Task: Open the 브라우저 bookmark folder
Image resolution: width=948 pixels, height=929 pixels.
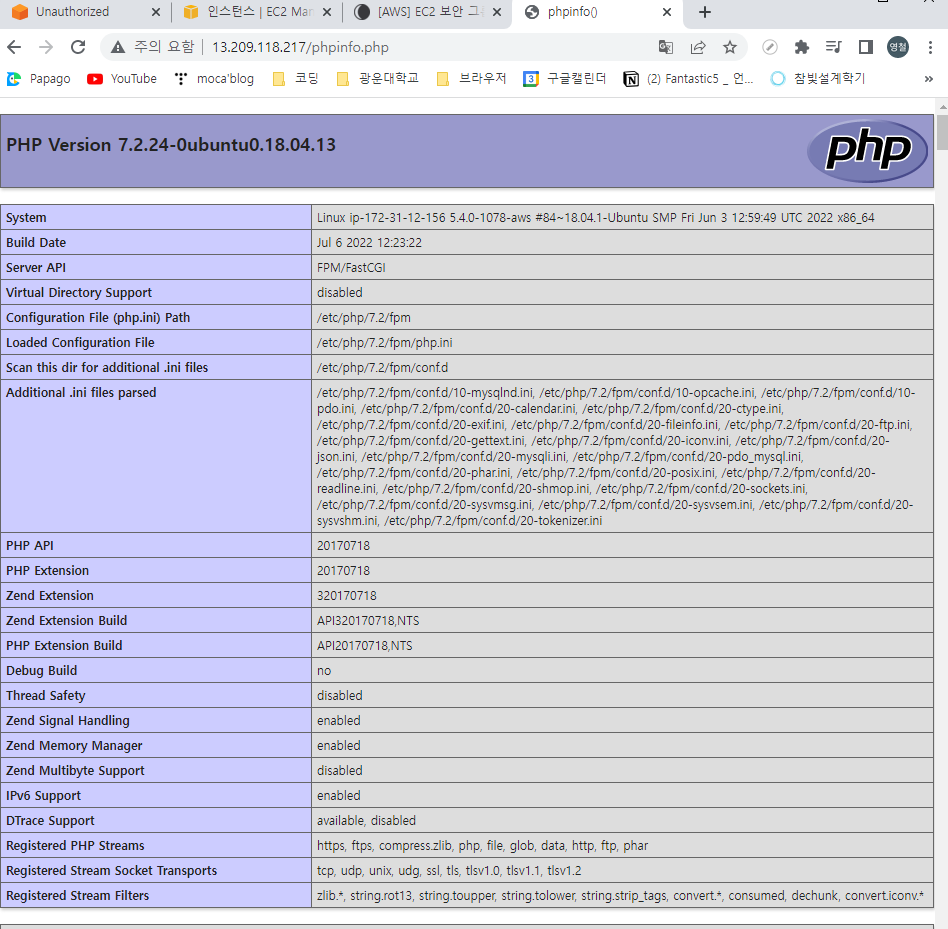Action: tap(472, 79)
